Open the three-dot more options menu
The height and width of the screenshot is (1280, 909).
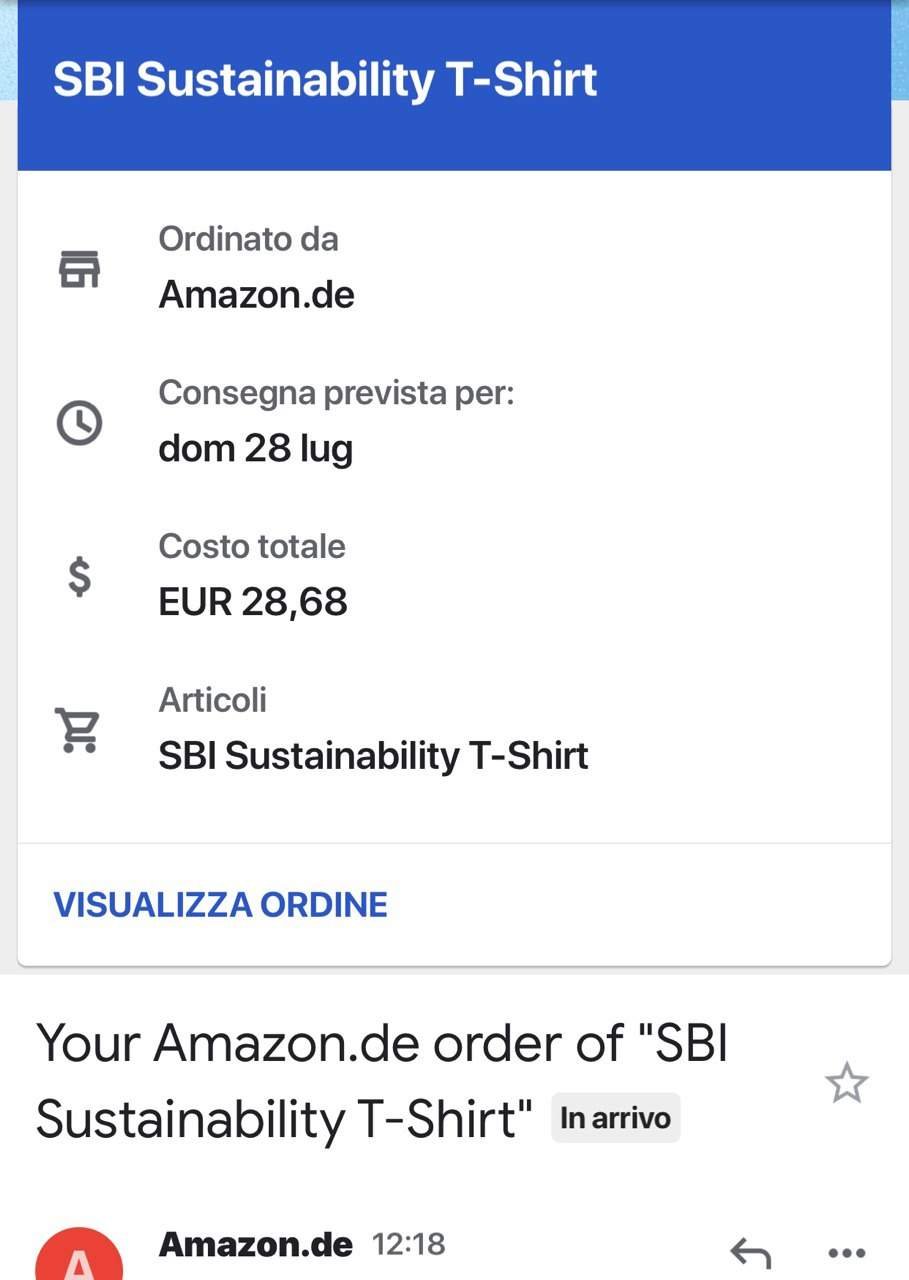pyautogui.click(x=847, y=1252)
